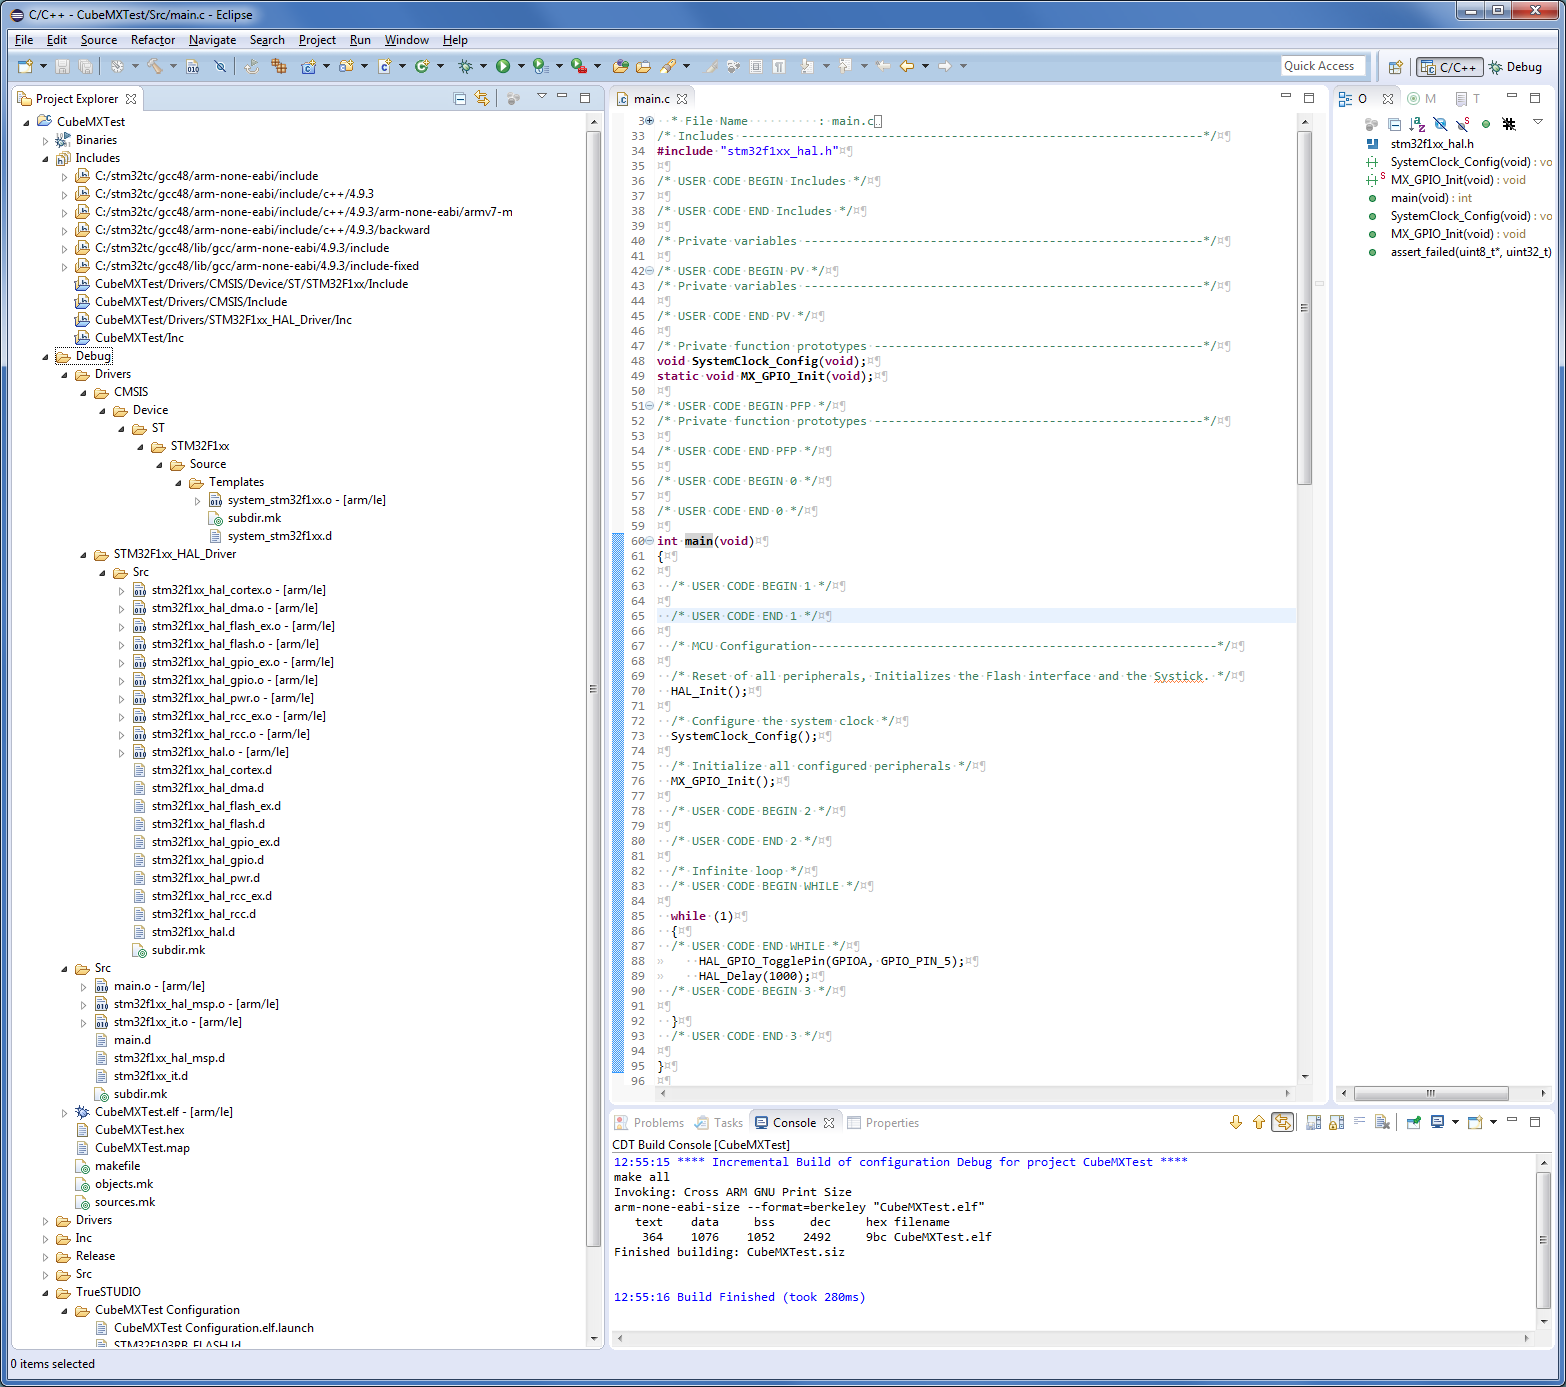Screen dimensions: 1566x1387
Task: Open the Navigate menu
Action: (x=212, y=40)
